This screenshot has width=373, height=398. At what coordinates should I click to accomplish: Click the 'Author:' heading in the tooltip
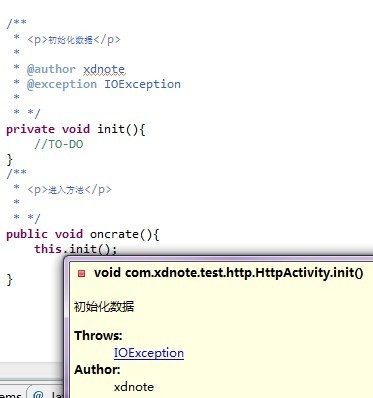[97, 369]
